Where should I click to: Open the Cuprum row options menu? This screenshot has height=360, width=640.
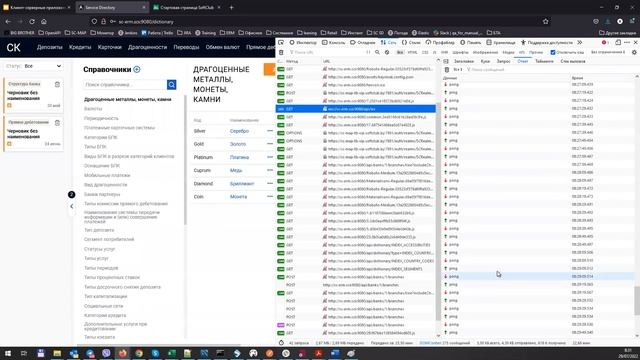[x=270, y=170]
